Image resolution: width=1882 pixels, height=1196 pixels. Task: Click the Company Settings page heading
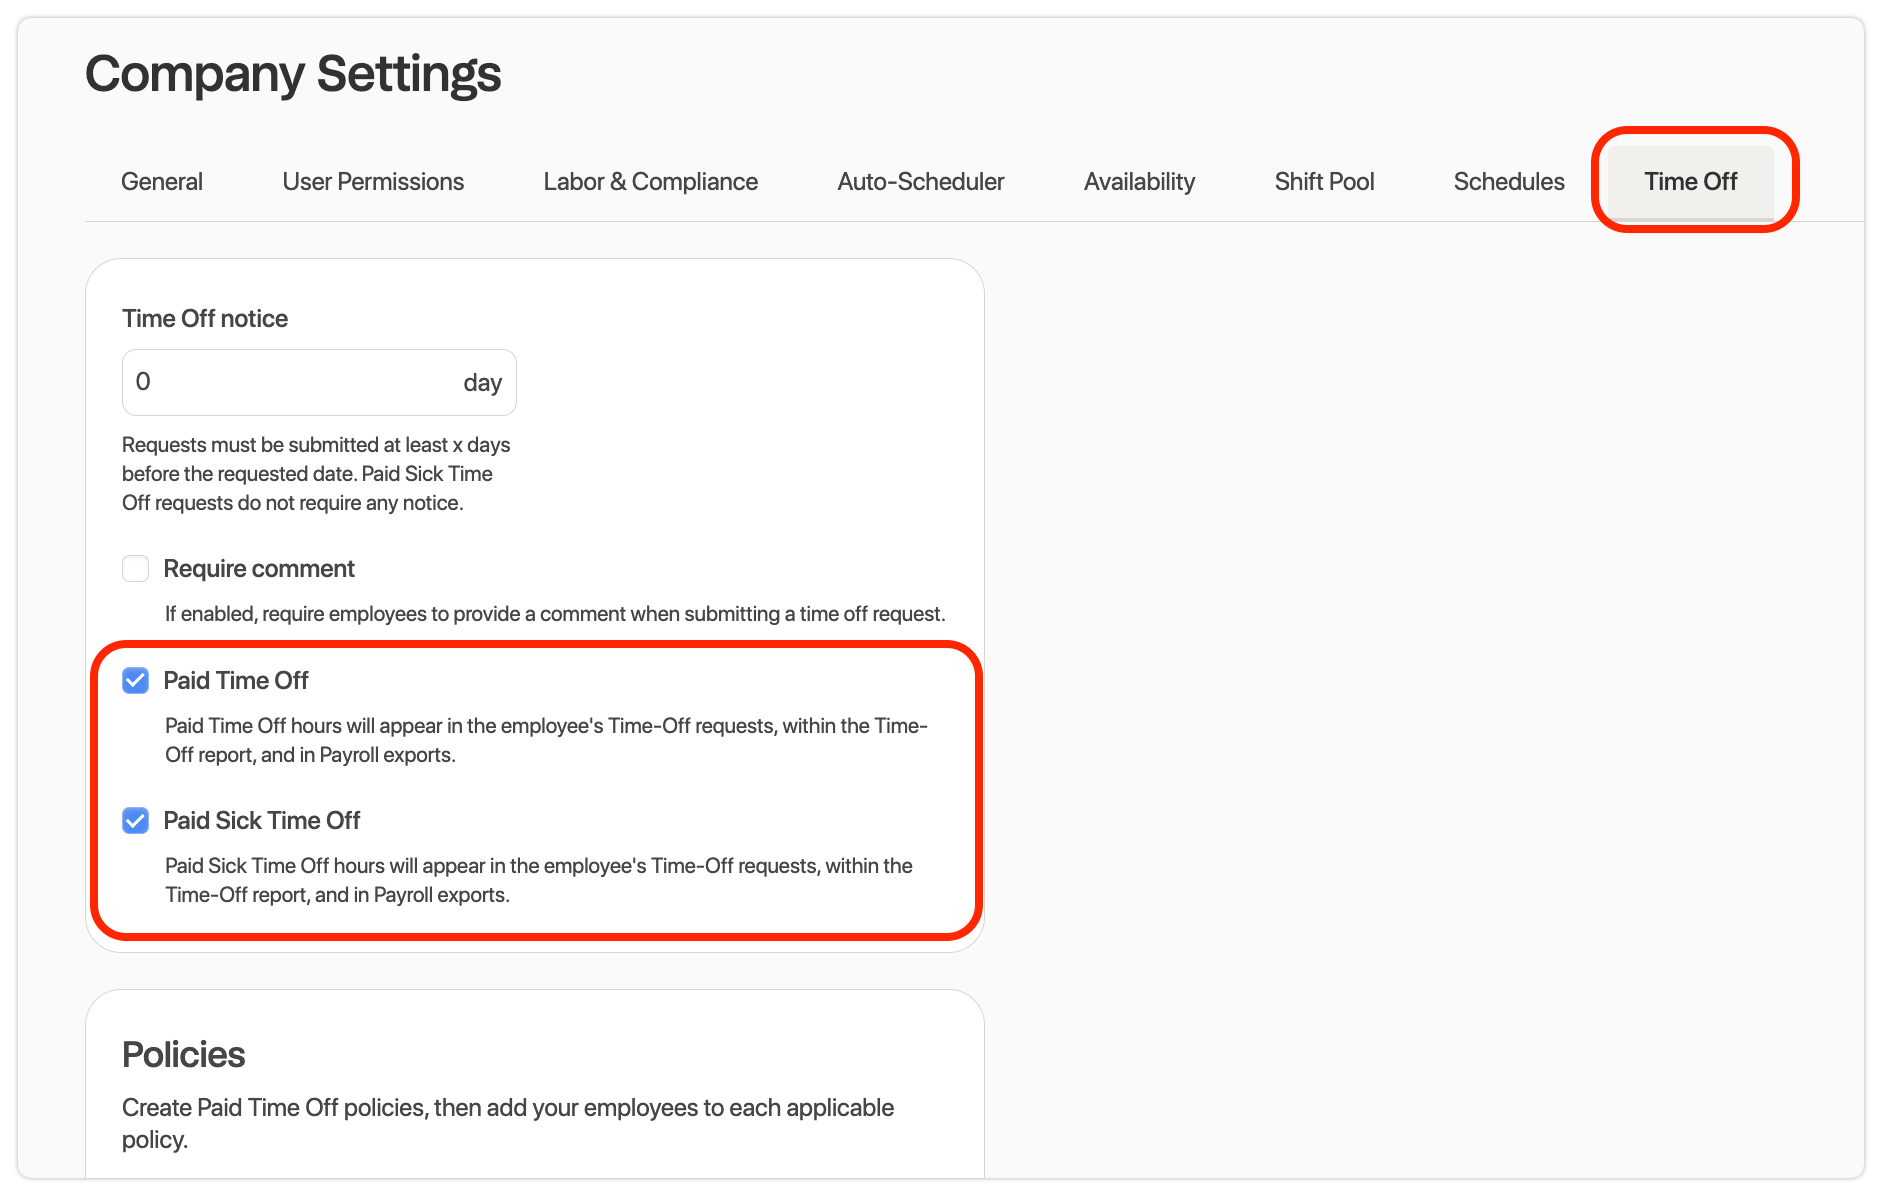[x=293, y=74]
